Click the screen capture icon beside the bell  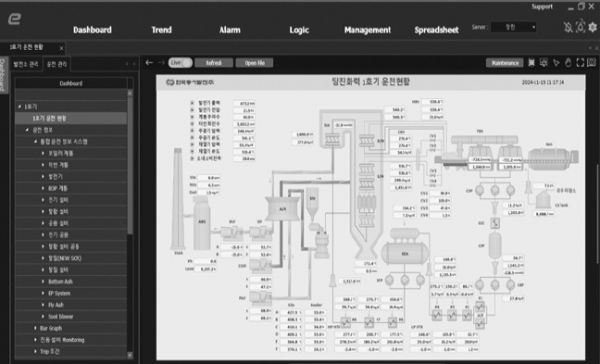pyautogui.click(x=580, y=27)
